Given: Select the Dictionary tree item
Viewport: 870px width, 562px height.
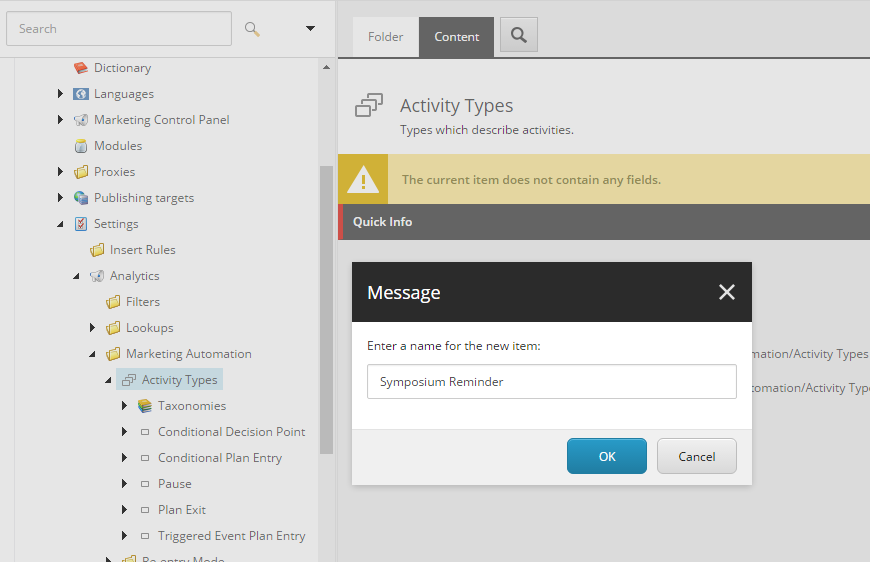Looking at the screenshot, I should point(123,68).
